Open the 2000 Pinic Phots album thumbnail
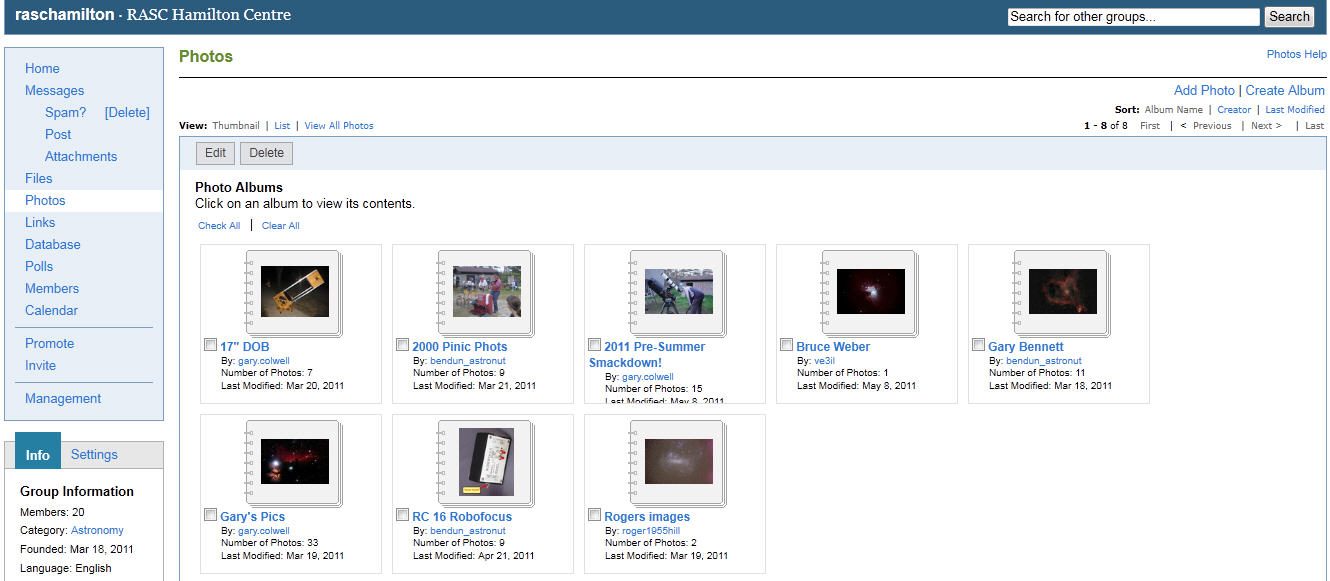Viewport: 1330px width, 581px height. coord(486,291)
